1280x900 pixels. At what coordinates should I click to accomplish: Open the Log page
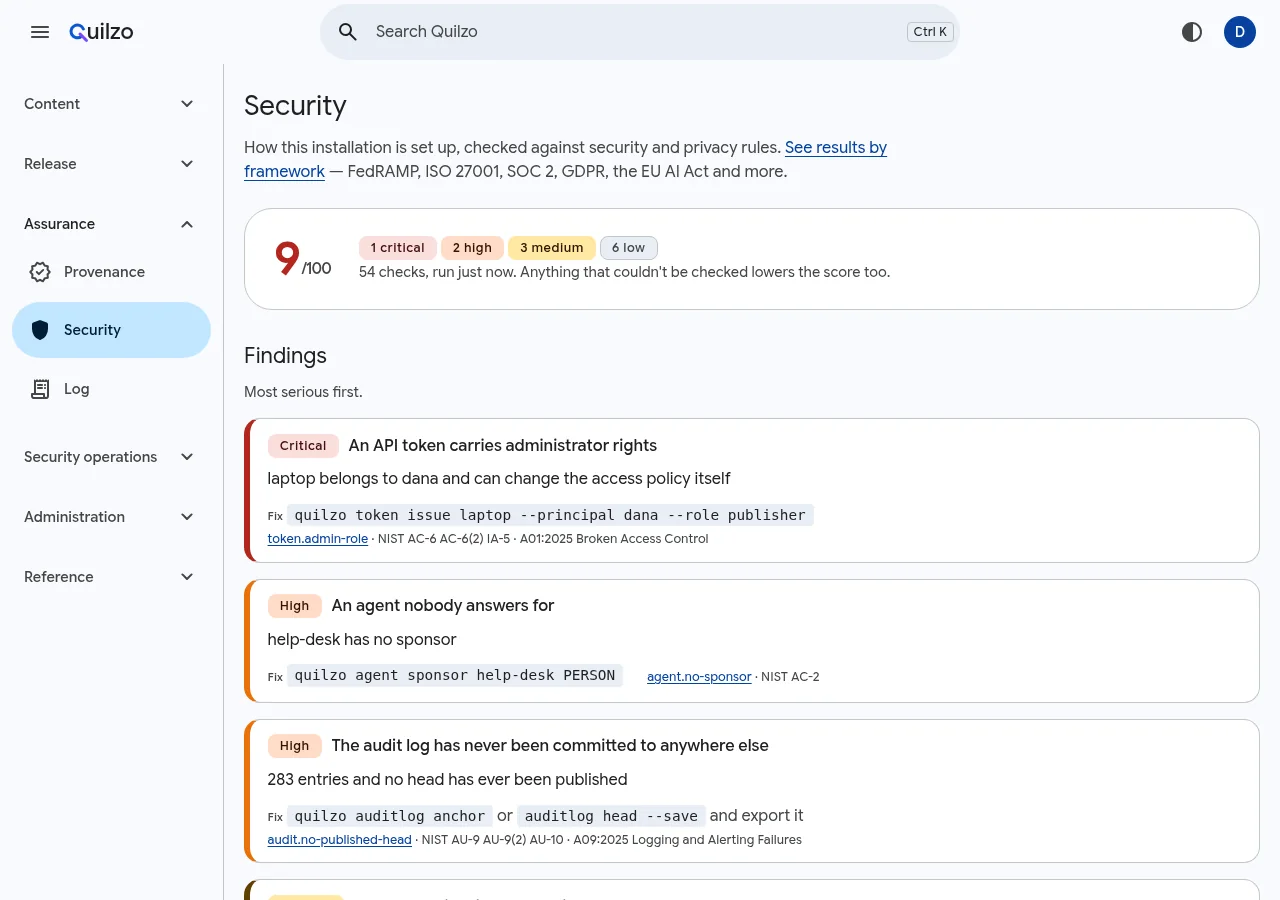[111, 389]
